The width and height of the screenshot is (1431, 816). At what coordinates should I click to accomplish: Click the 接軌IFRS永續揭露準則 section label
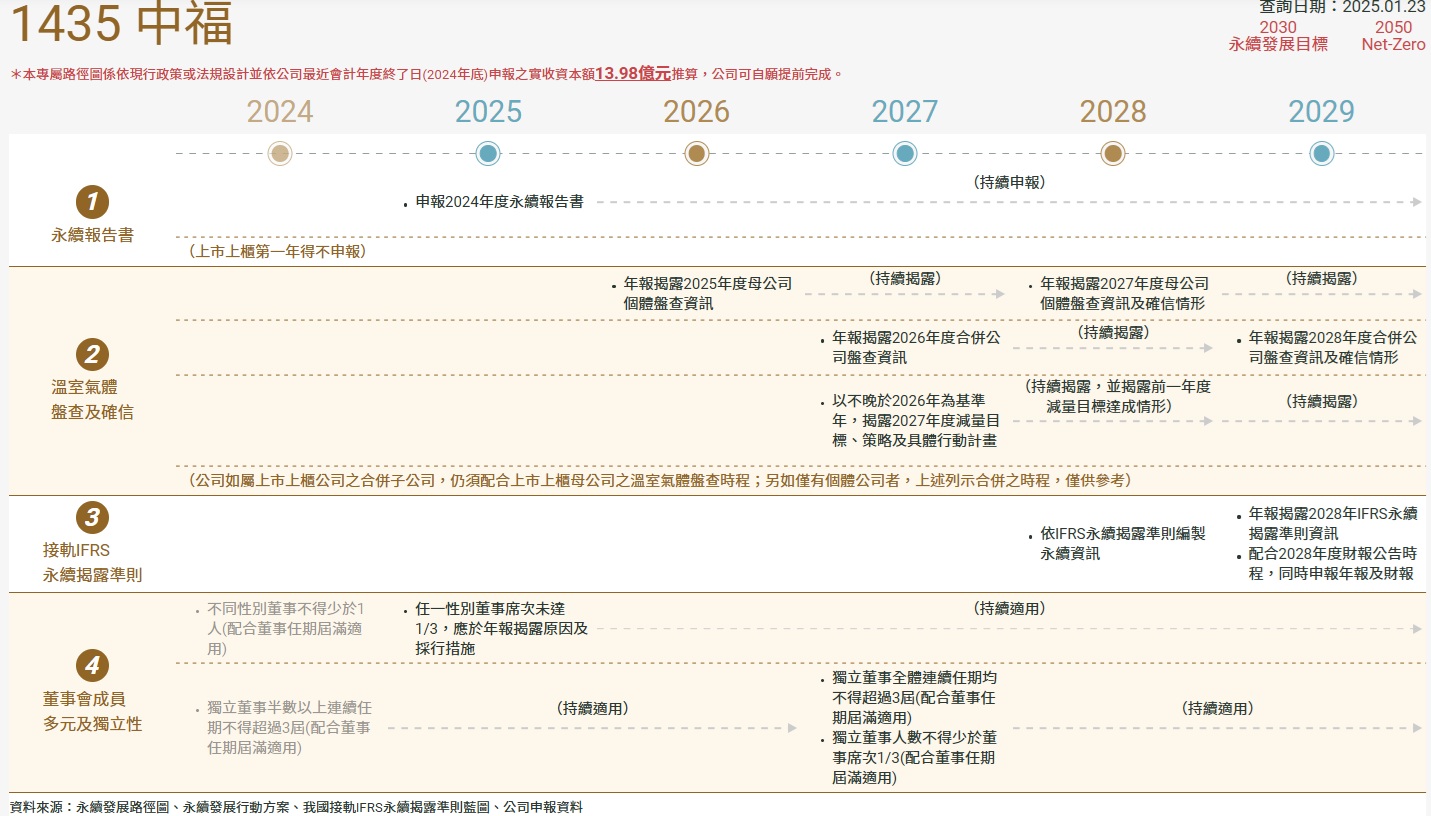(92, 563)
